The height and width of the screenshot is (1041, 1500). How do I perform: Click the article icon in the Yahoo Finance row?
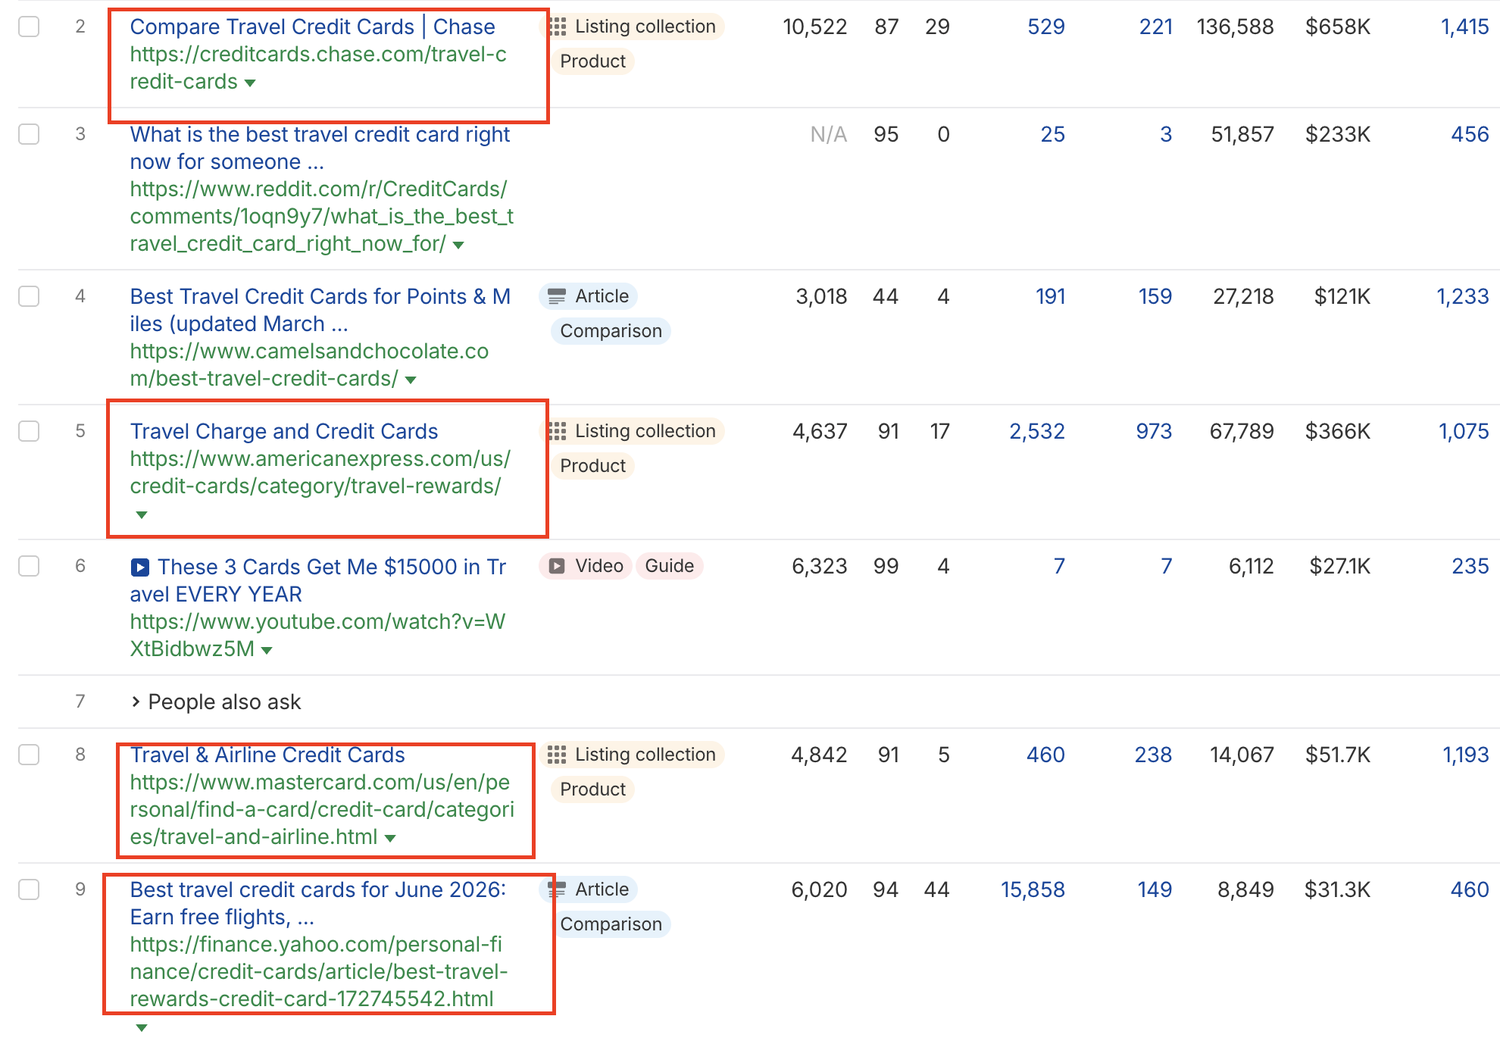pyautogui.click(x=557, y=890)
